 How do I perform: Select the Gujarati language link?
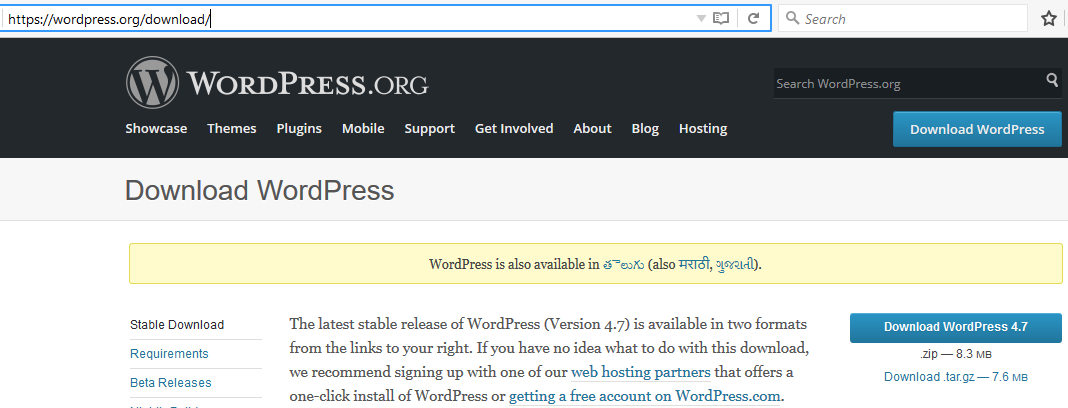click(736, 264)
